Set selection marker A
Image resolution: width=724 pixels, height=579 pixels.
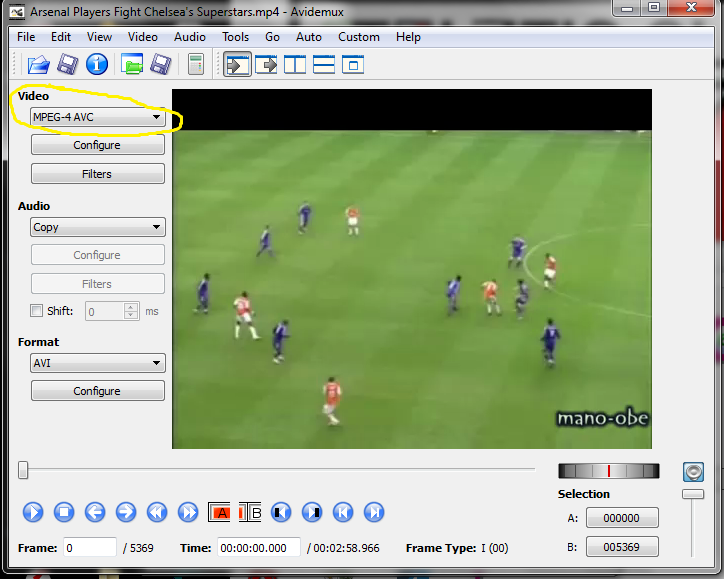pos(219,512)
